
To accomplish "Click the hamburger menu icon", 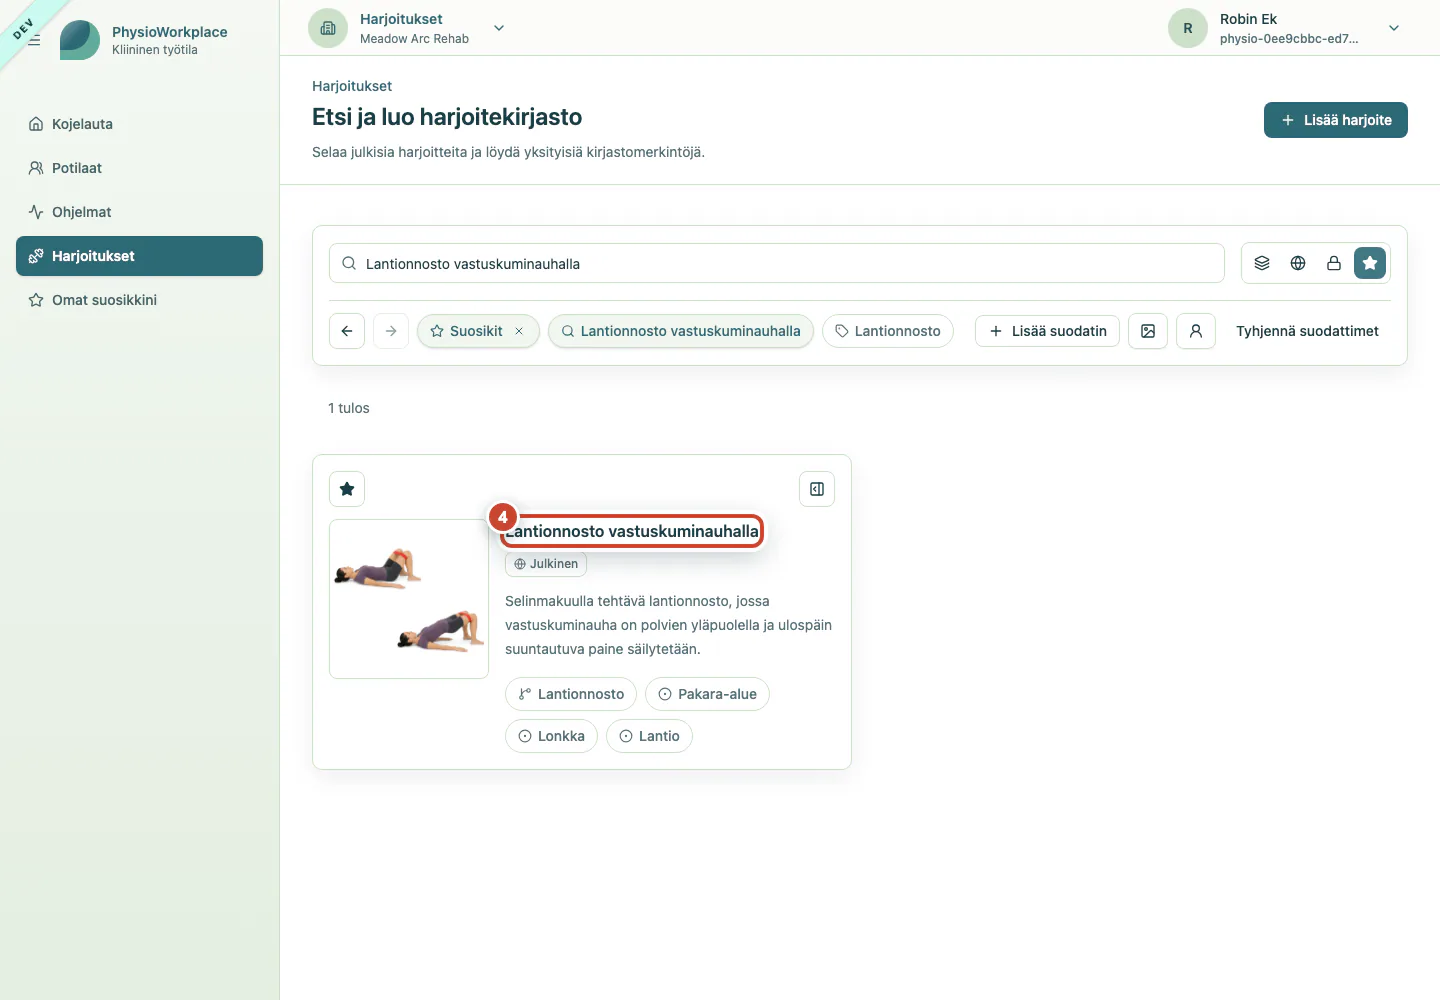I will pos(34,40).
